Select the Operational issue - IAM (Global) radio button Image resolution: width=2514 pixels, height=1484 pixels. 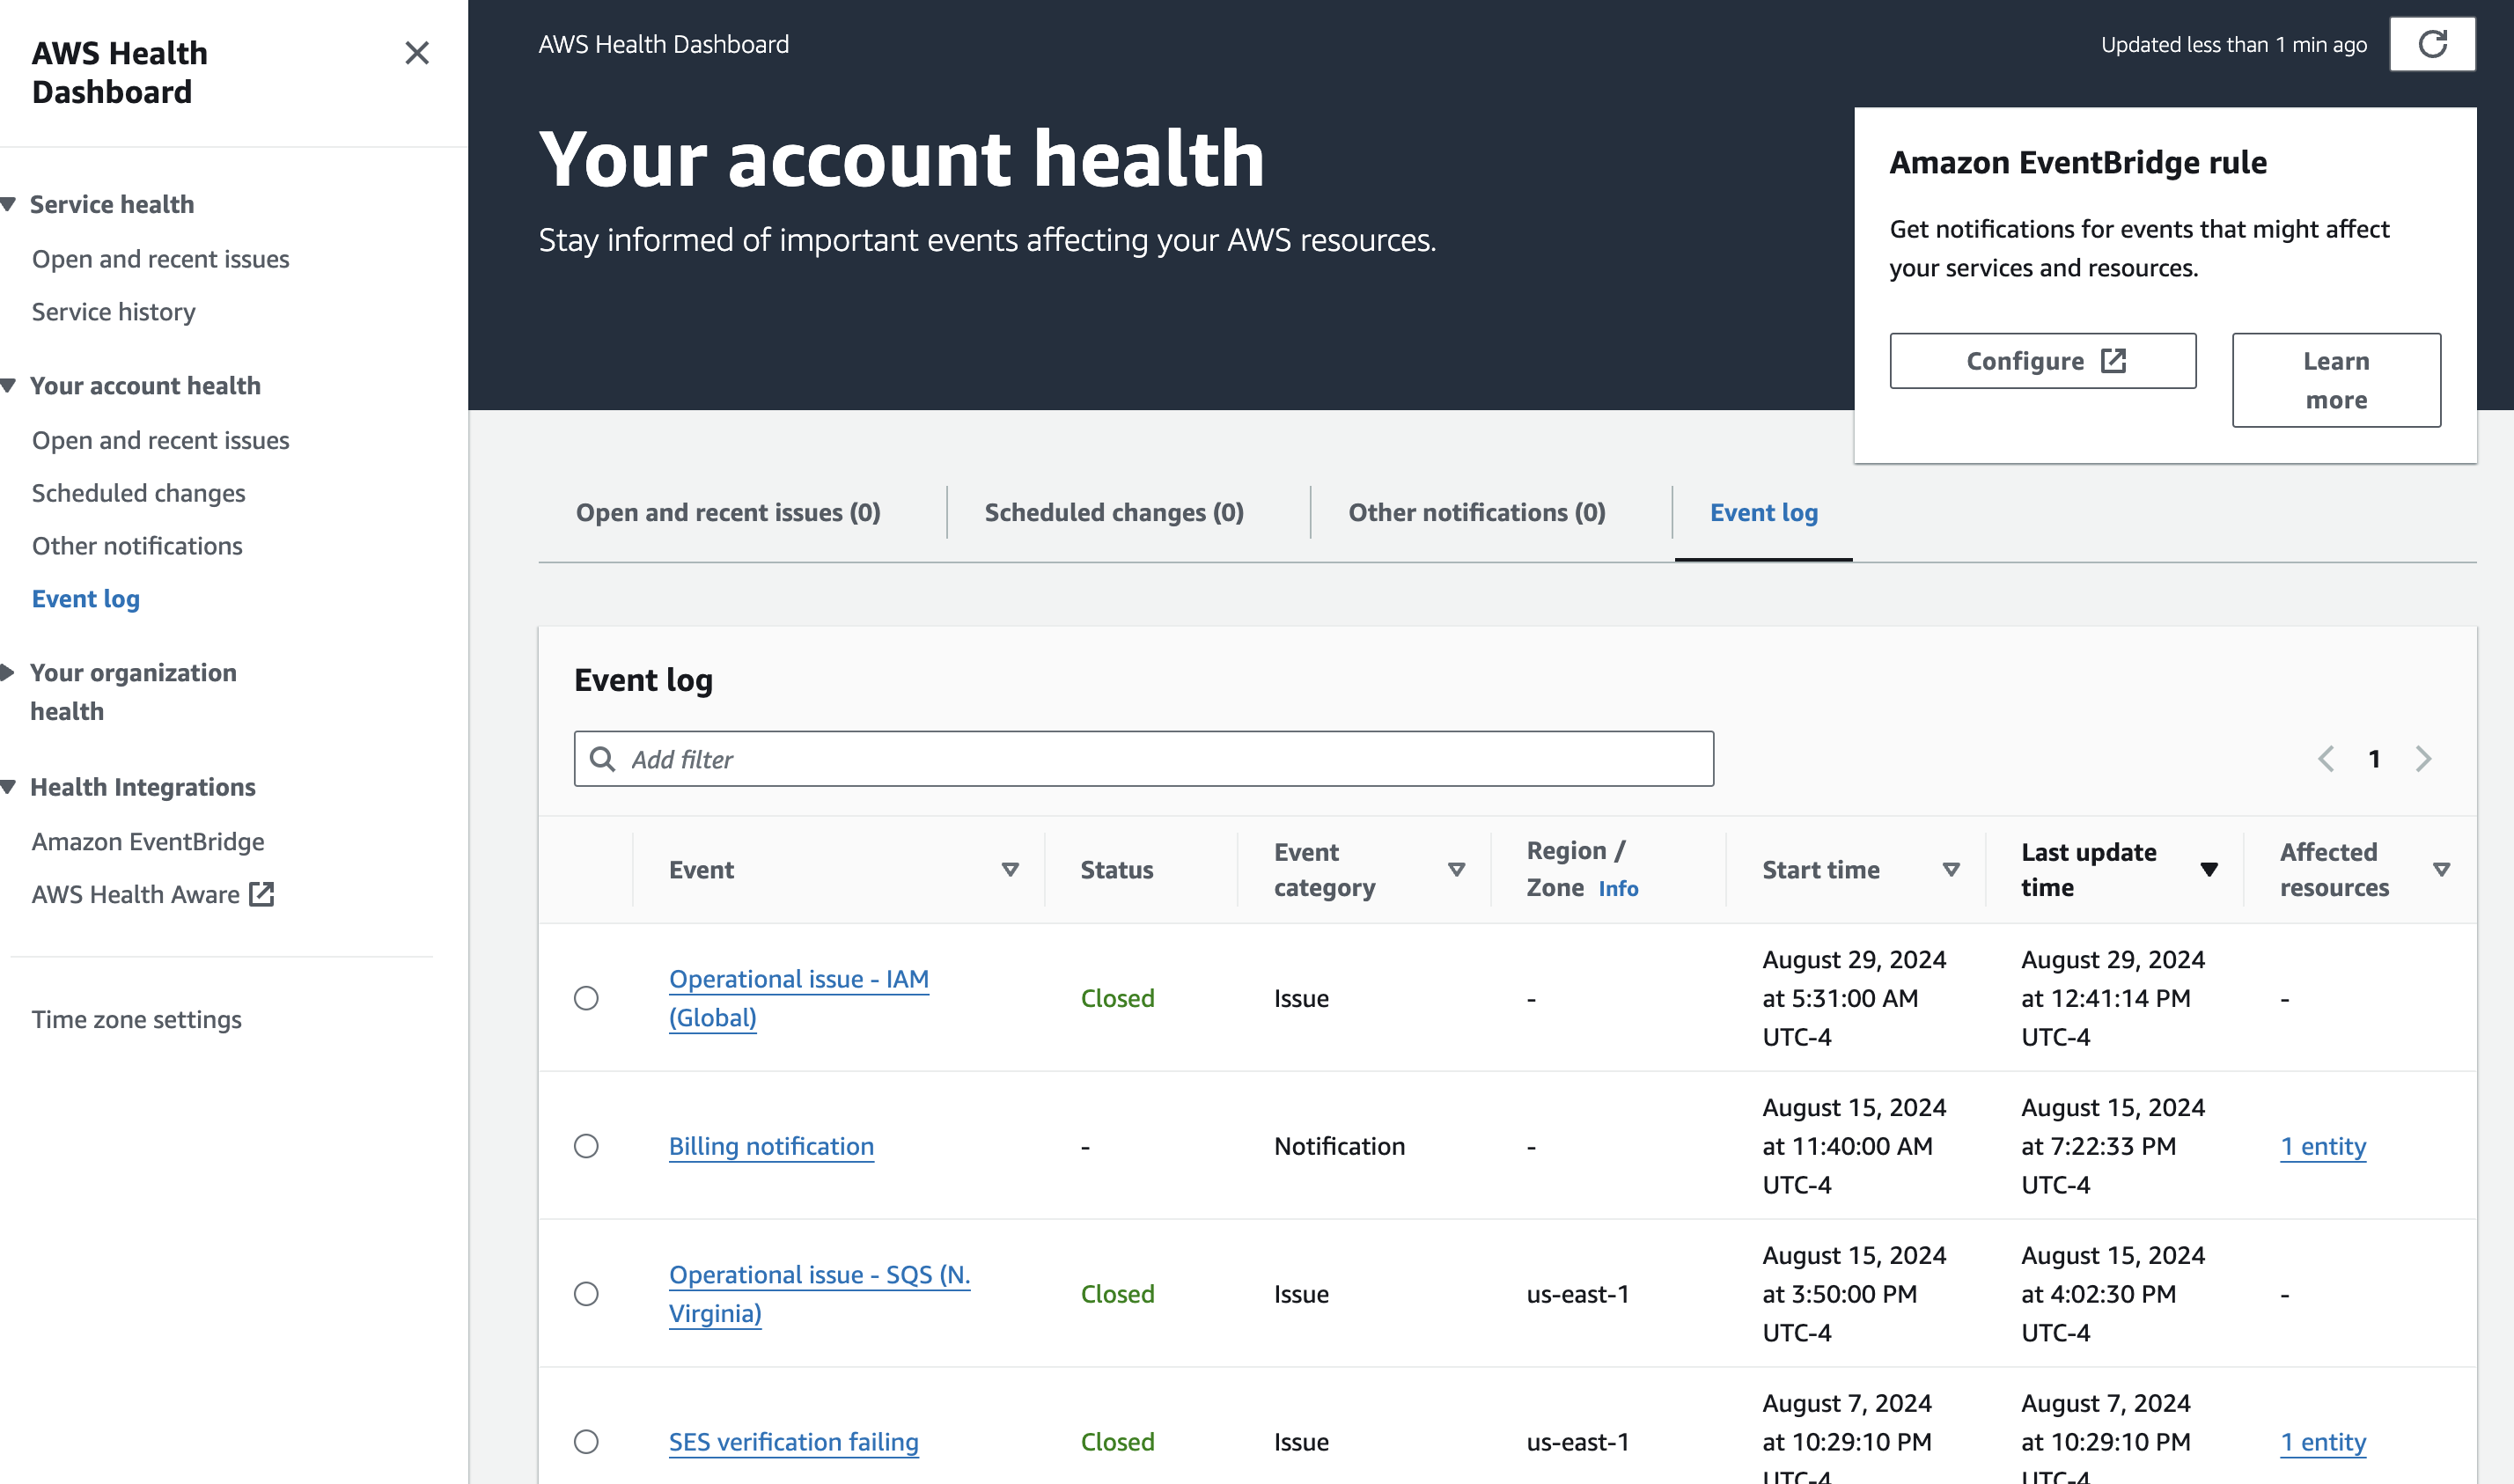(x=587, y=998)
